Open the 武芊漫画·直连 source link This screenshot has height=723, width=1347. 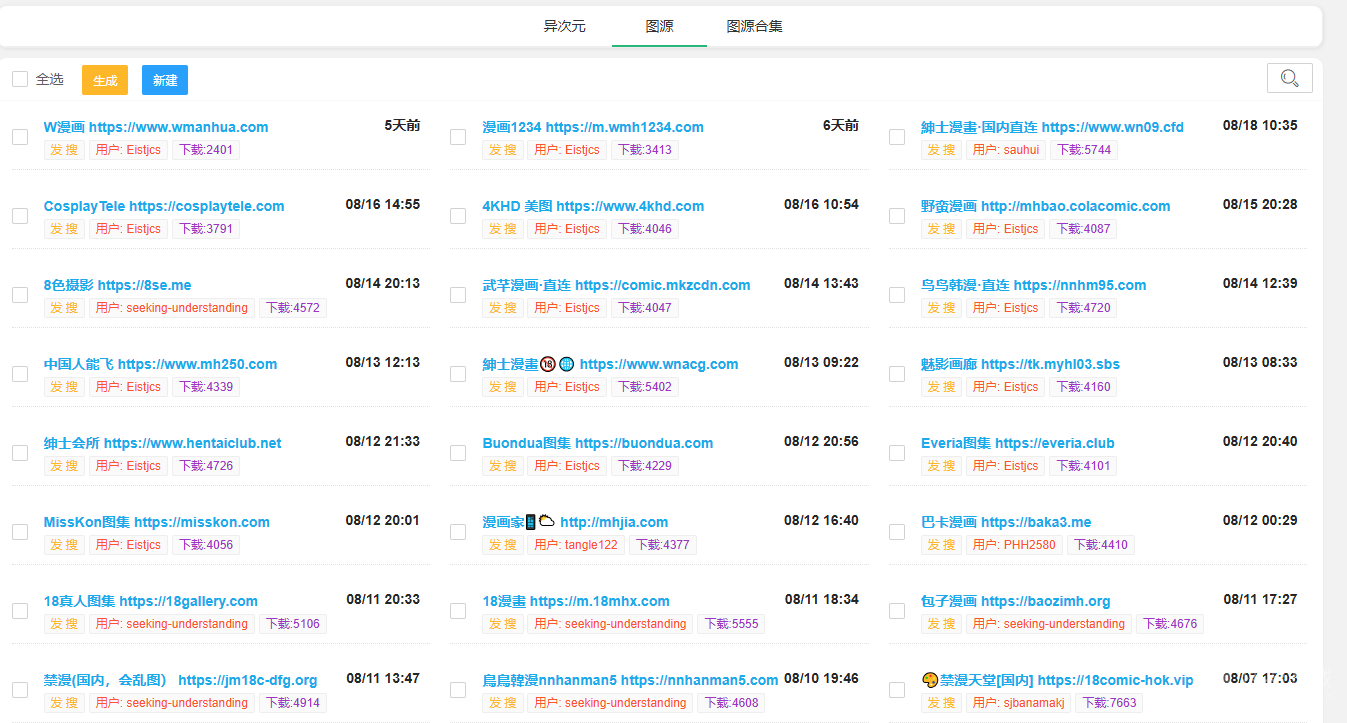616,285
